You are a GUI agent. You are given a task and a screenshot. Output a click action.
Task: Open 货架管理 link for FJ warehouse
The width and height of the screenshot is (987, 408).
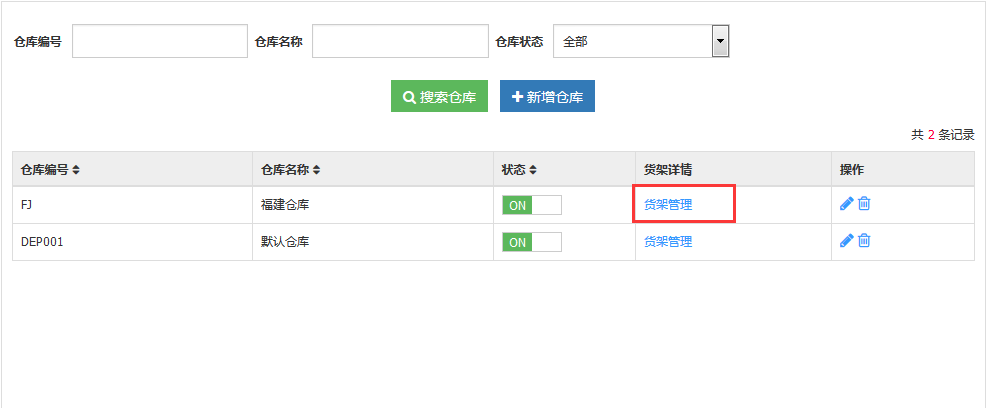(667, 204)
